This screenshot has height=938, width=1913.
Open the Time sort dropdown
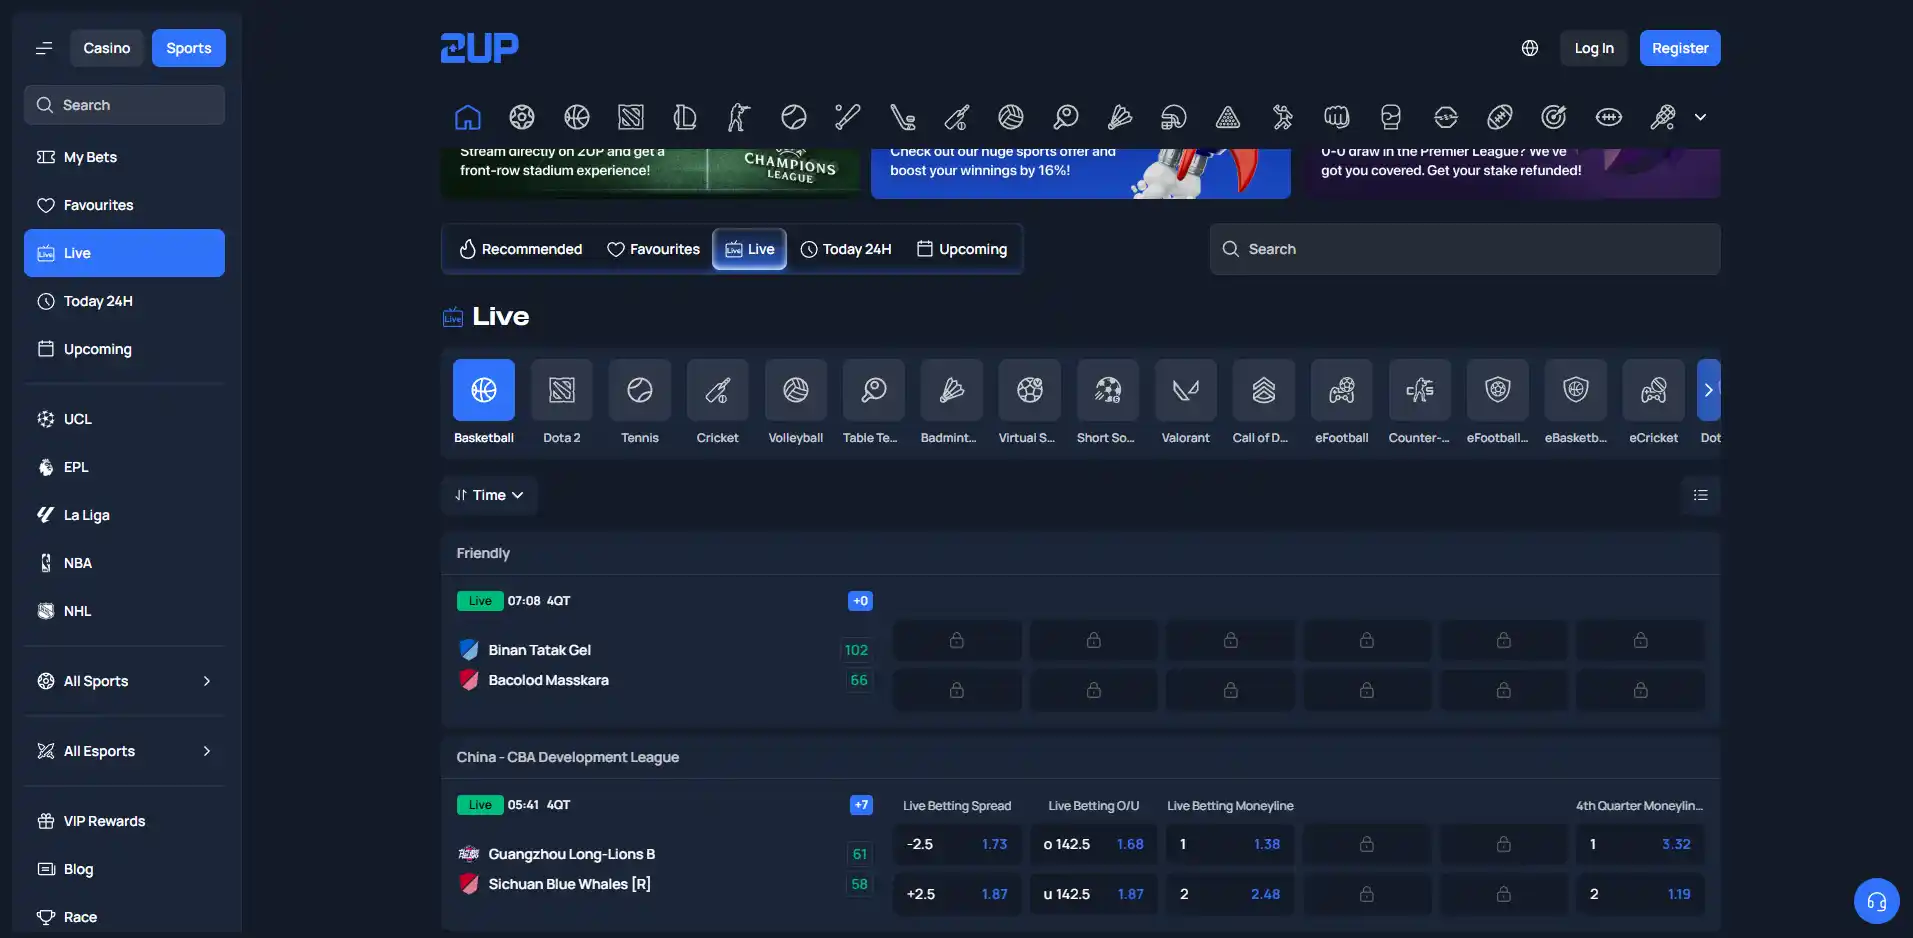(489, 495)
